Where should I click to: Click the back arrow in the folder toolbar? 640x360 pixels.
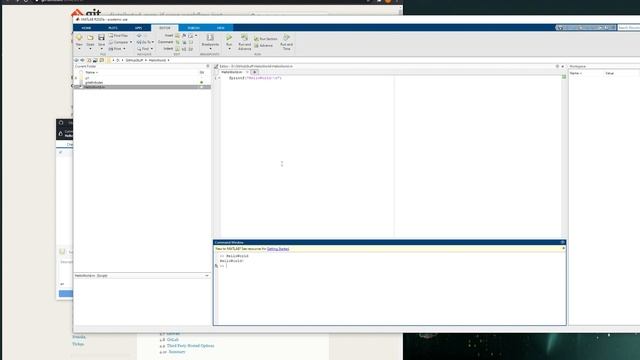click(x=76, y=60)
